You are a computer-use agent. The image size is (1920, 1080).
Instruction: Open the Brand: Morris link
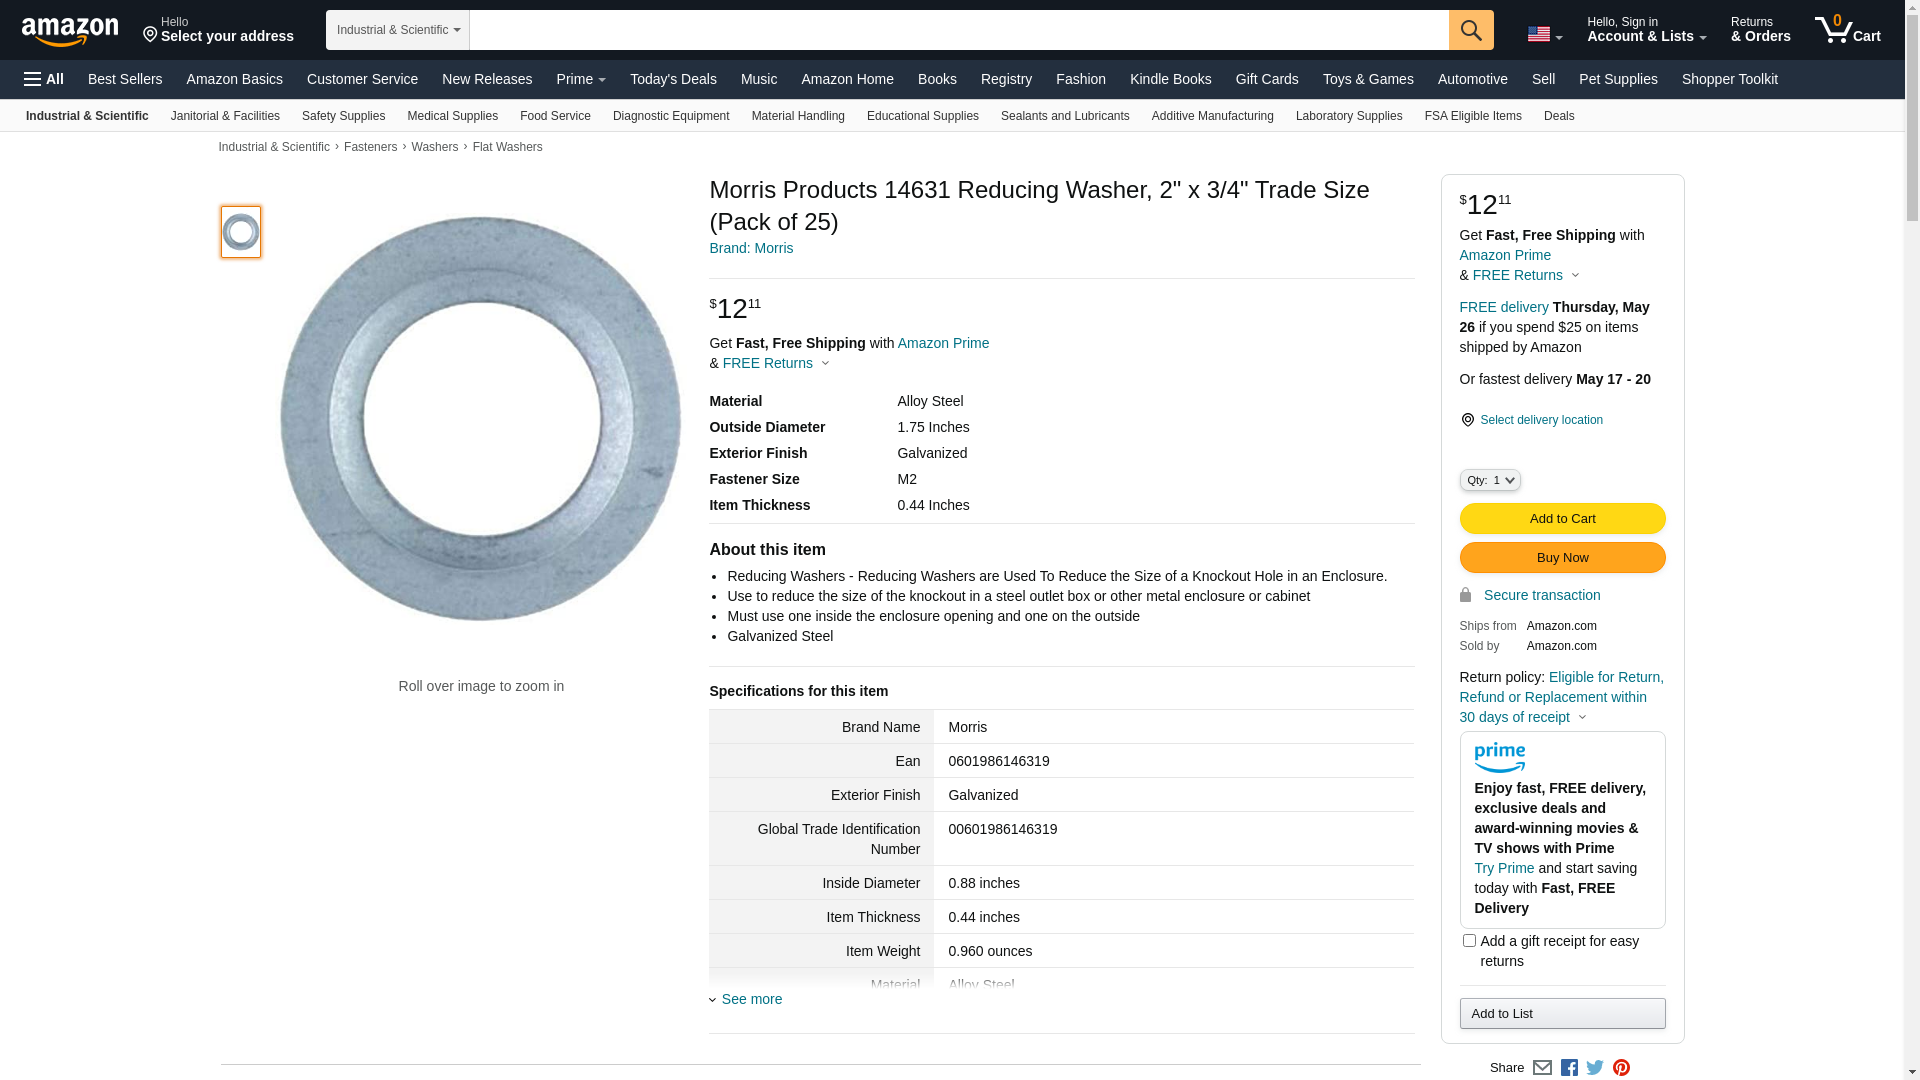pyautogui.click(x=751, y=248)
